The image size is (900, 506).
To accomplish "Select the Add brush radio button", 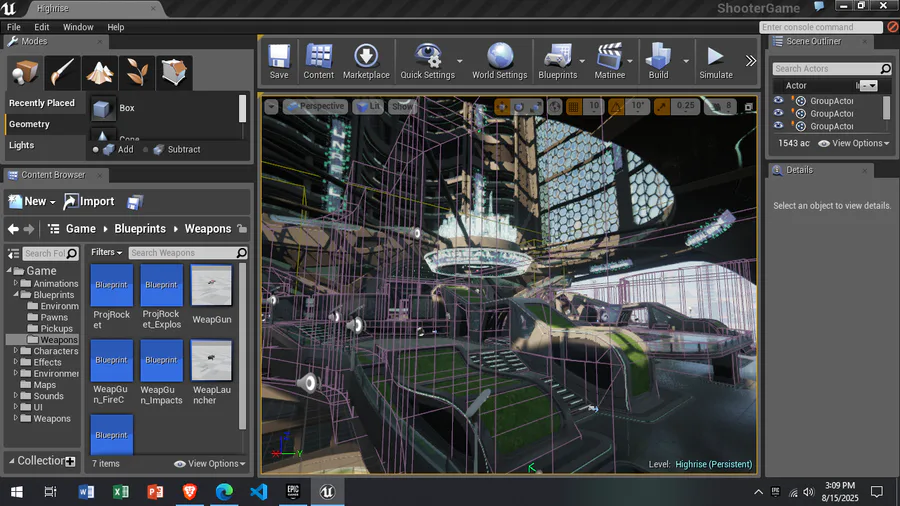I will (x=95, y=150).
